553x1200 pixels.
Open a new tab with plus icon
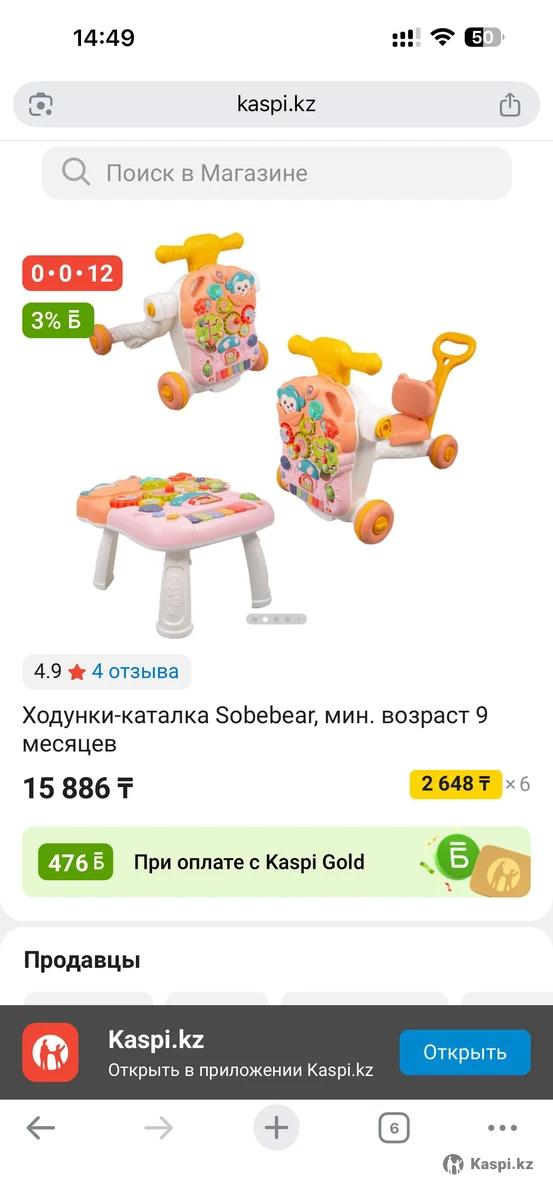click(x=276, y=1129)
